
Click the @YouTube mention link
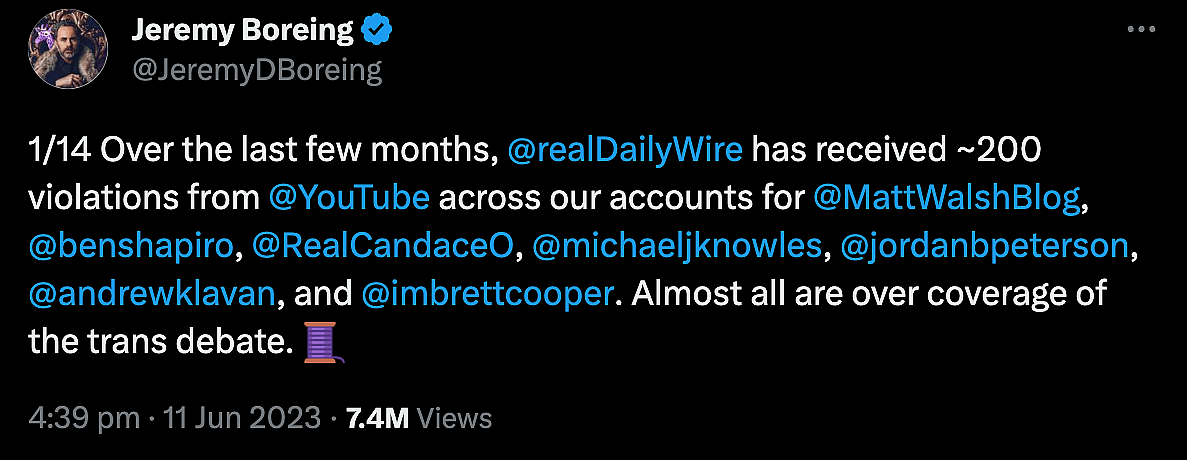click(x=350, y=198)
